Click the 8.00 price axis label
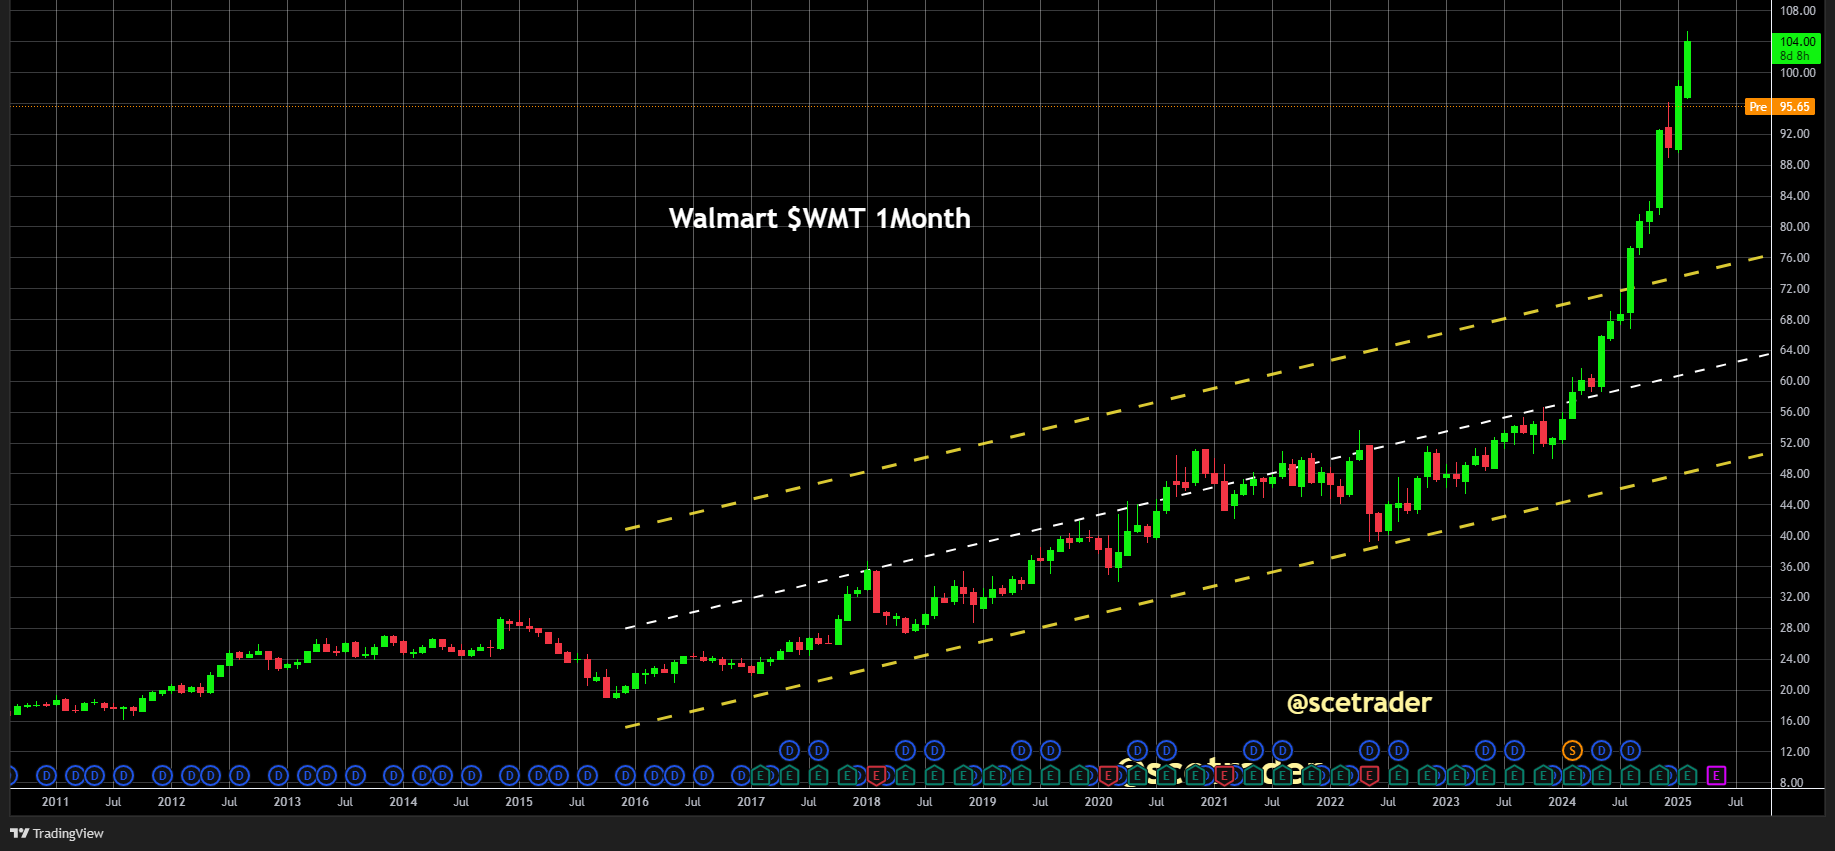 [1791, 782]
